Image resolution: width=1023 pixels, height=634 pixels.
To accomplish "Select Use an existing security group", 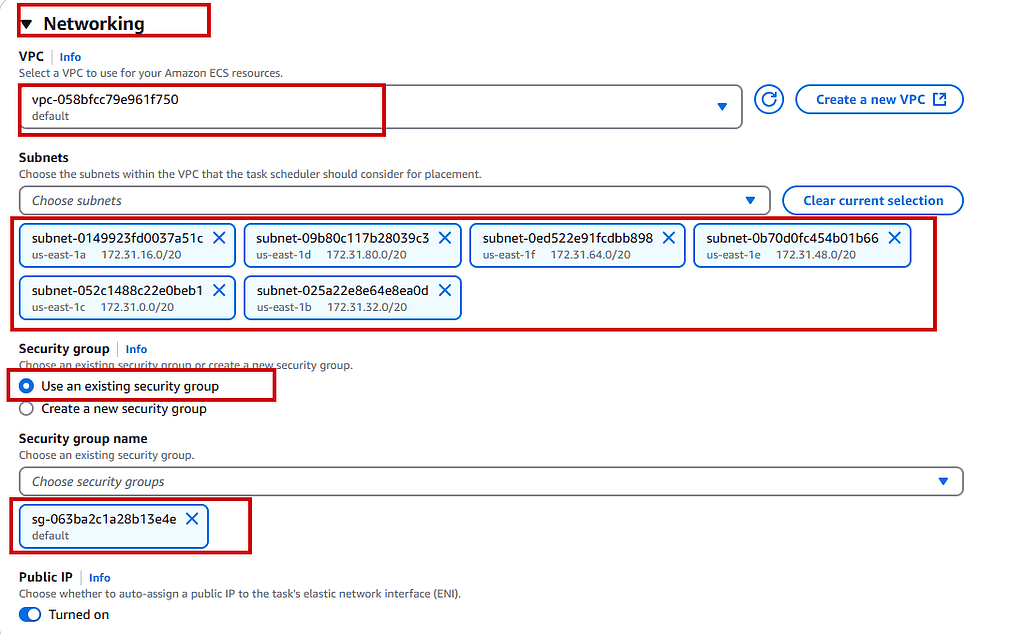I will (27, 386).
